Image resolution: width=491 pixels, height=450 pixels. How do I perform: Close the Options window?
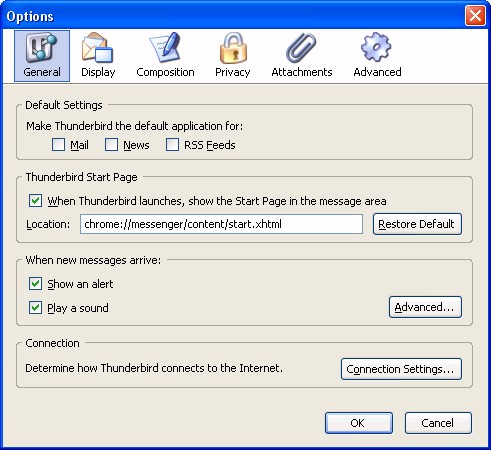point(475,15)
